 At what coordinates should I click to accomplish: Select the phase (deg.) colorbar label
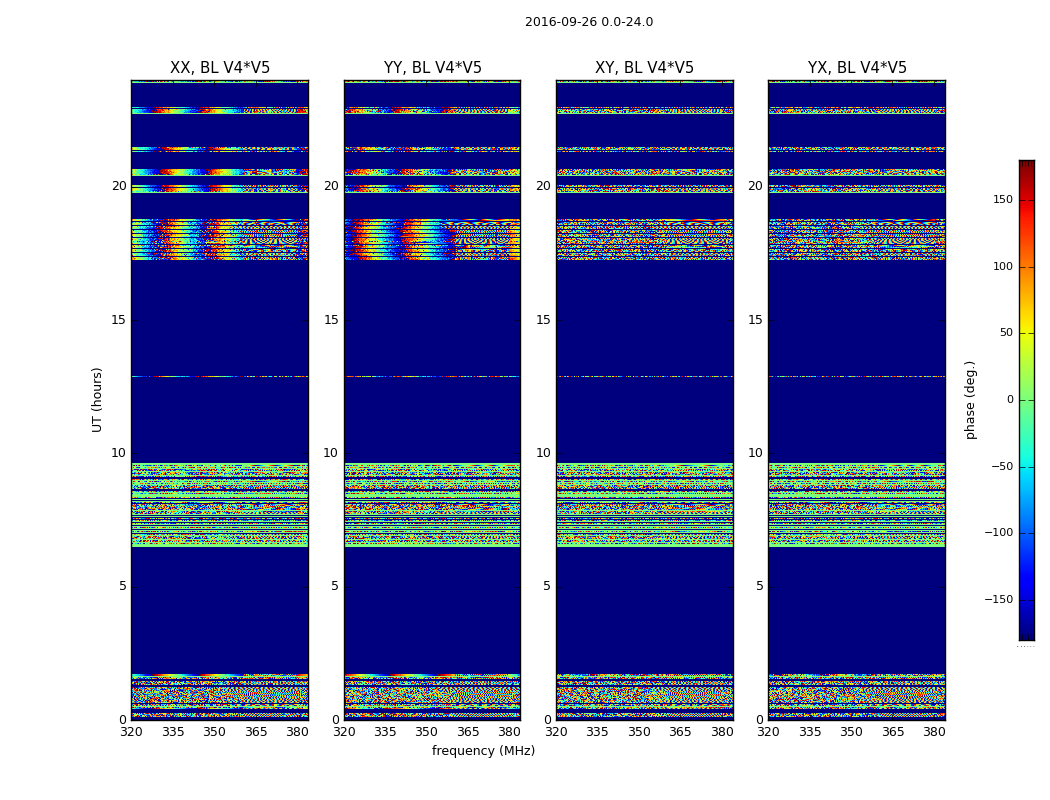(970, 399)
